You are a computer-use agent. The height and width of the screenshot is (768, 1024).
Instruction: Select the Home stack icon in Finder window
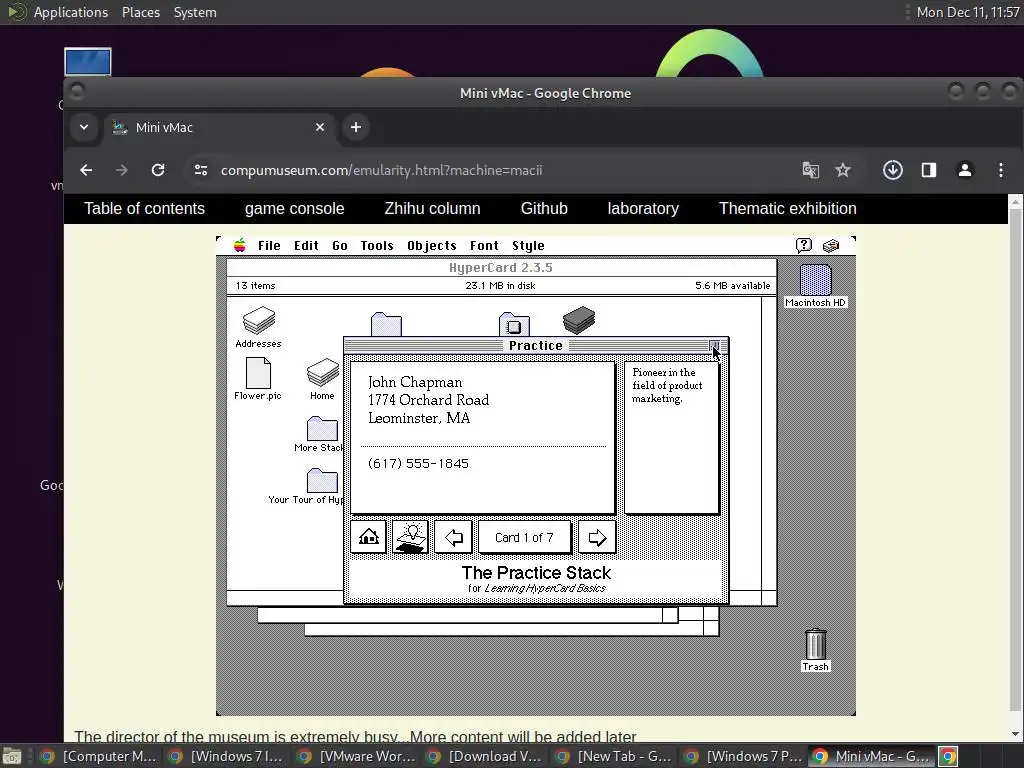pos(322,379)
